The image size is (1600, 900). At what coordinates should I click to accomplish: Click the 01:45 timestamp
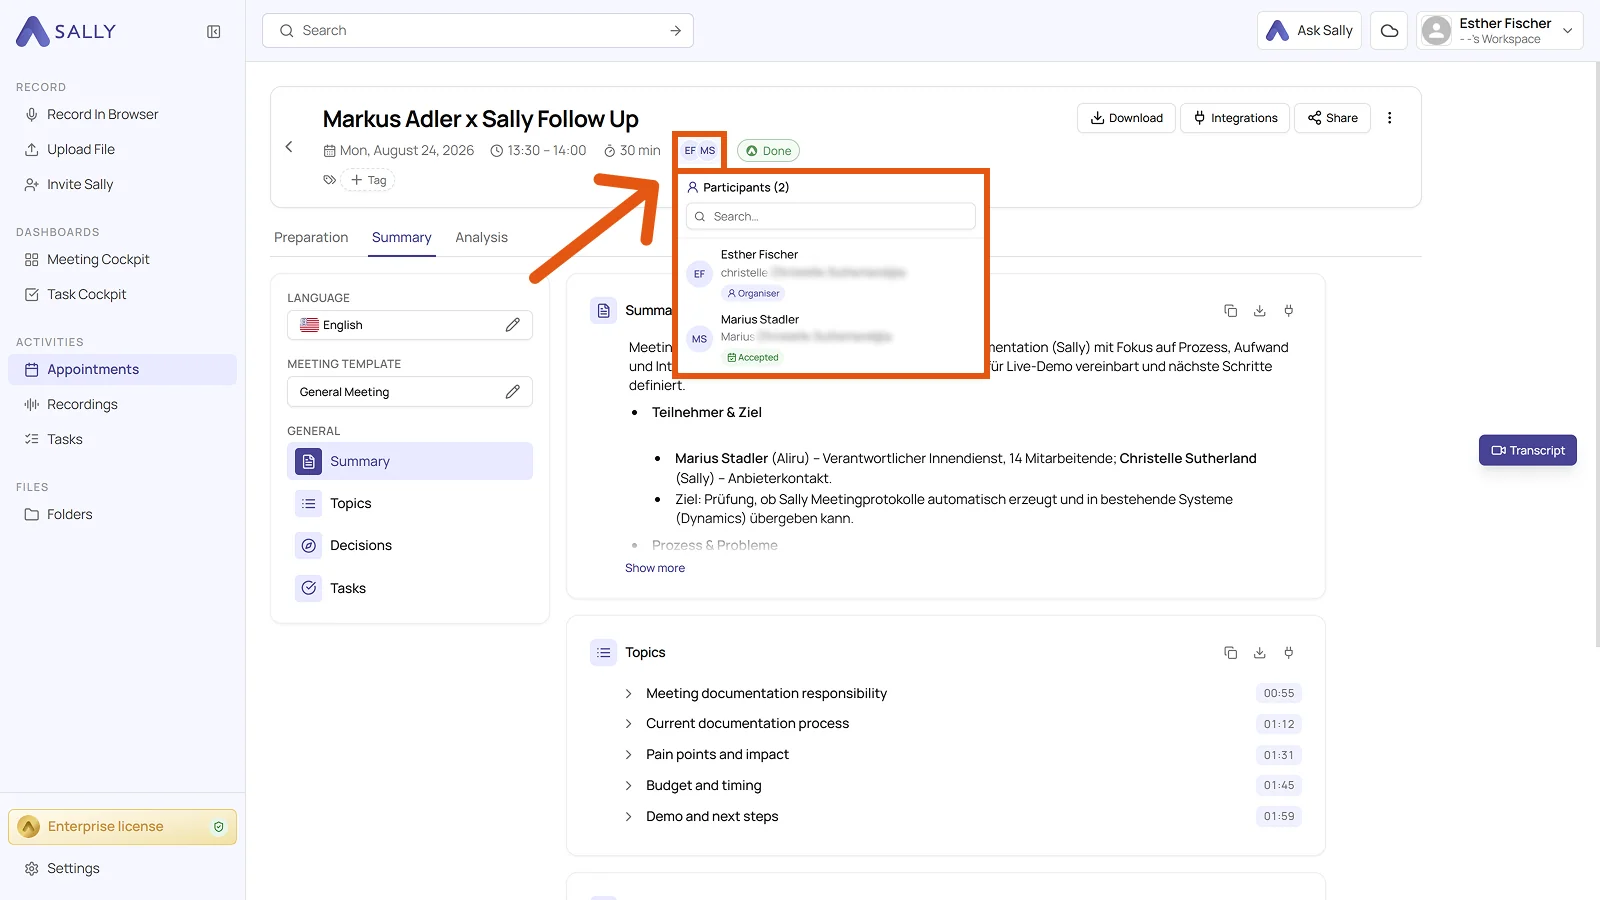click(x=1279, y=786)
